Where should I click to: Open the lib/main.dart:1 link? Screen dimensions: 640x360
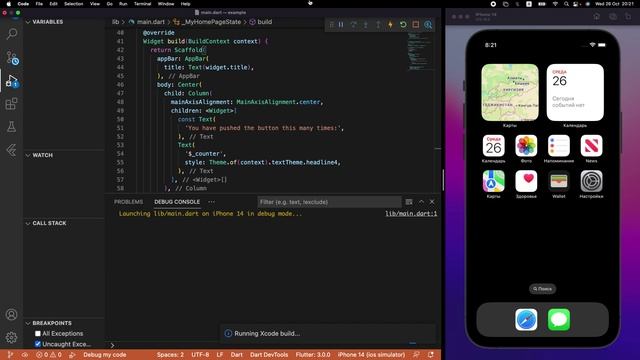[x=411, y=214]
